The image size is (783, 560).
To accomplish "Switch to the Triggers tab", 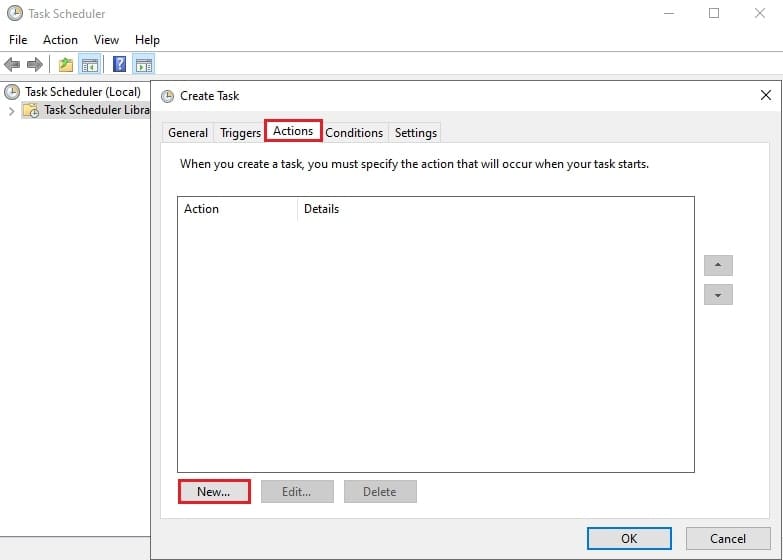I will click(240, 133).
